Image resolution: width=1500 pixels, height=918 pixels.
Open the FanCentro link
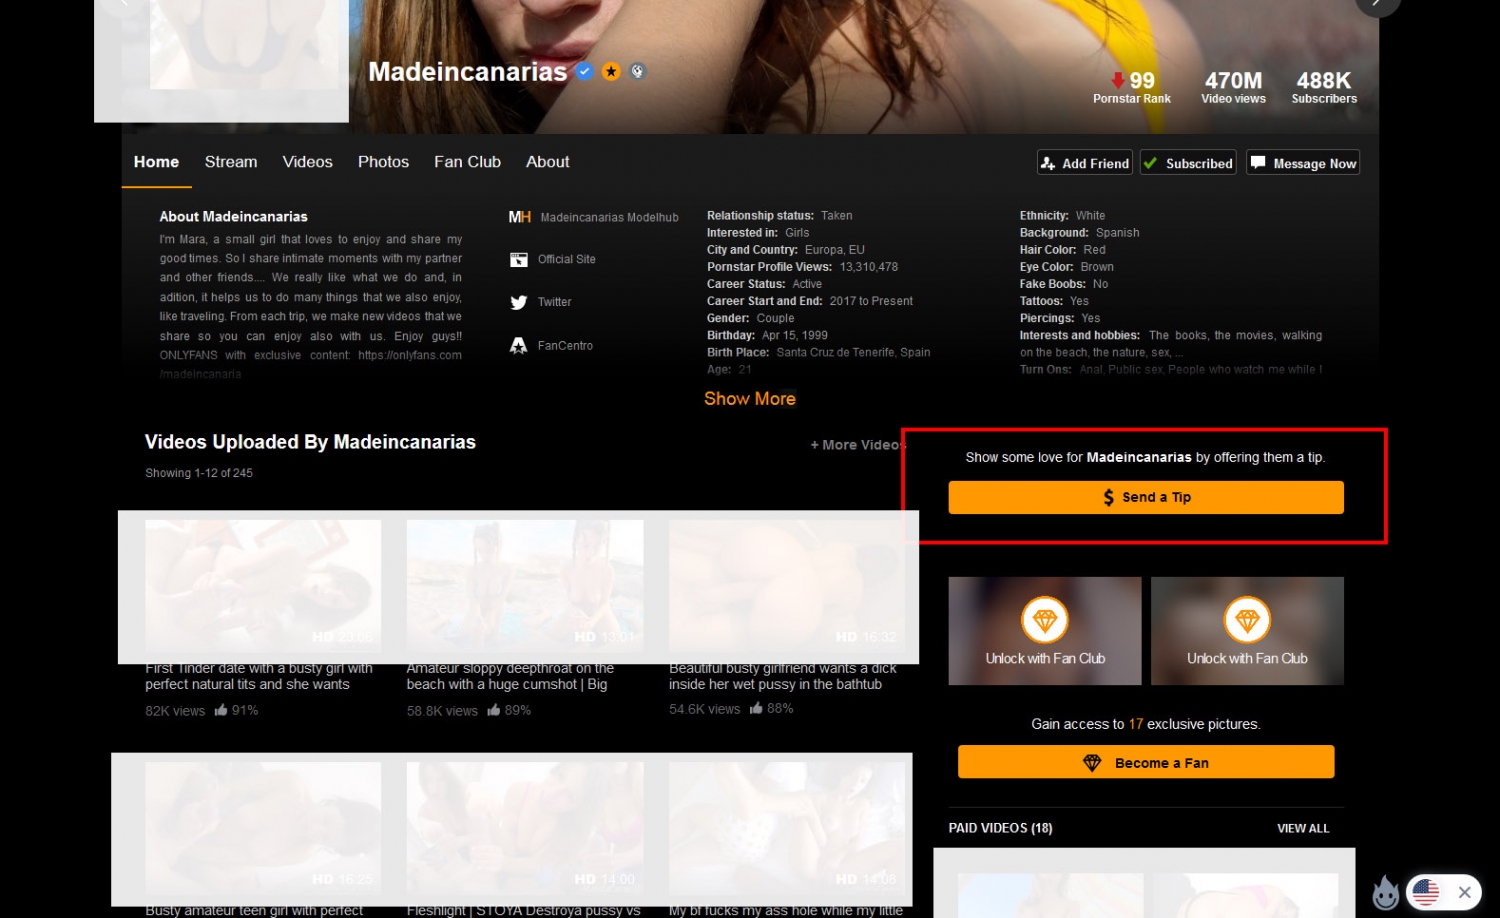click(x=565, y=346)
